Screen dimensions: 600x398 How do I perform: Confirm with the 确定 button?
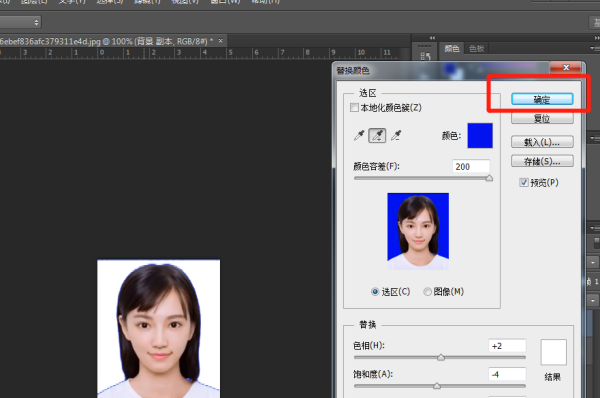542,100
